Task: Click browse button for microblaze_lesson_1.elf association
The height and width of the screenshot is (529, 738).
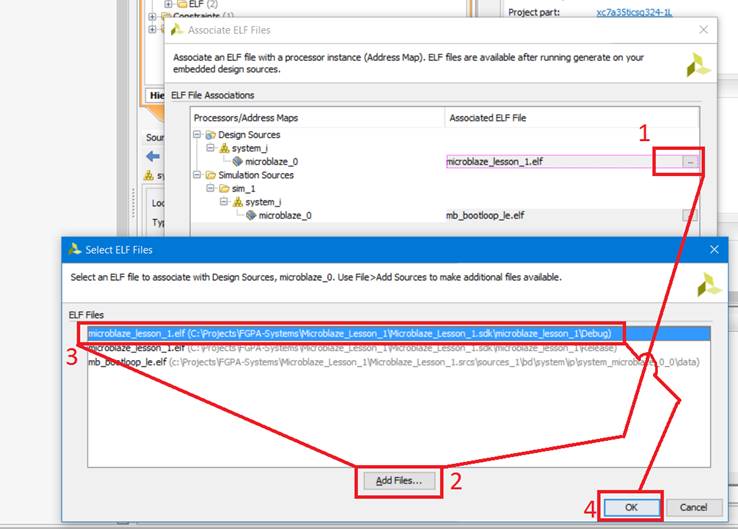Action: pos(689,161)
